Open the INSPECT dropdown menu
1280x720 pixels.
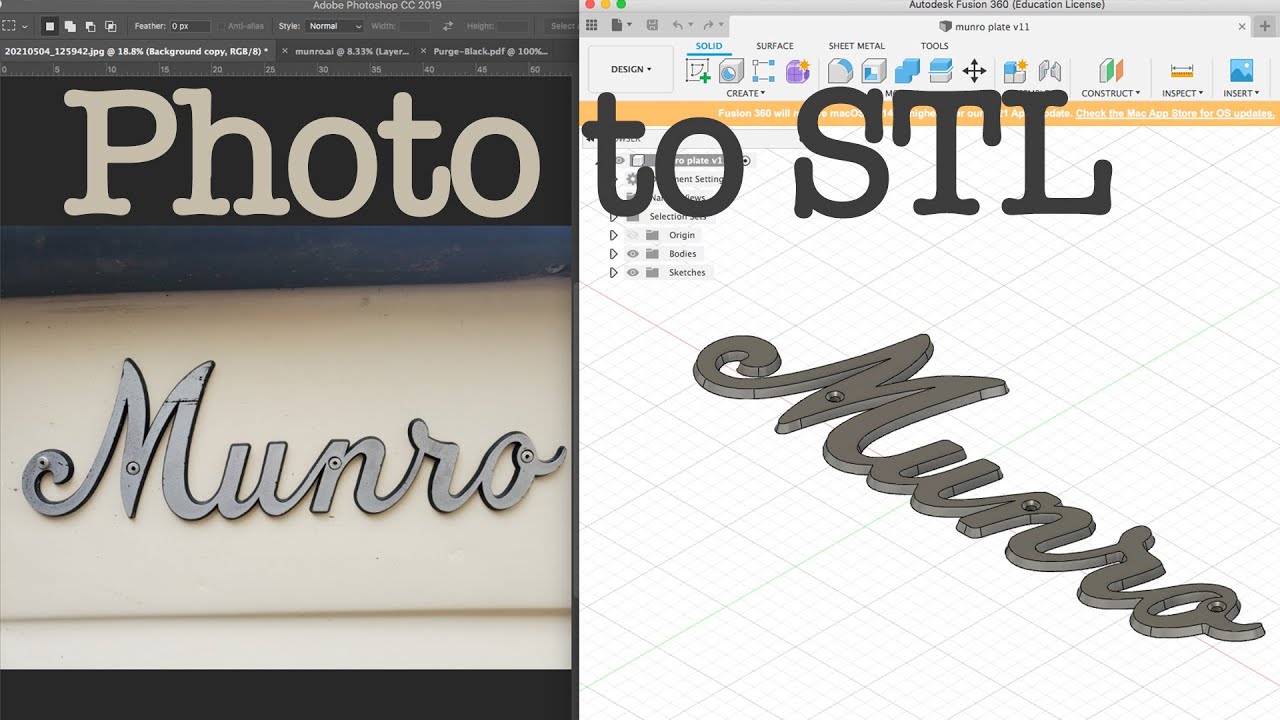(1183, 93)
